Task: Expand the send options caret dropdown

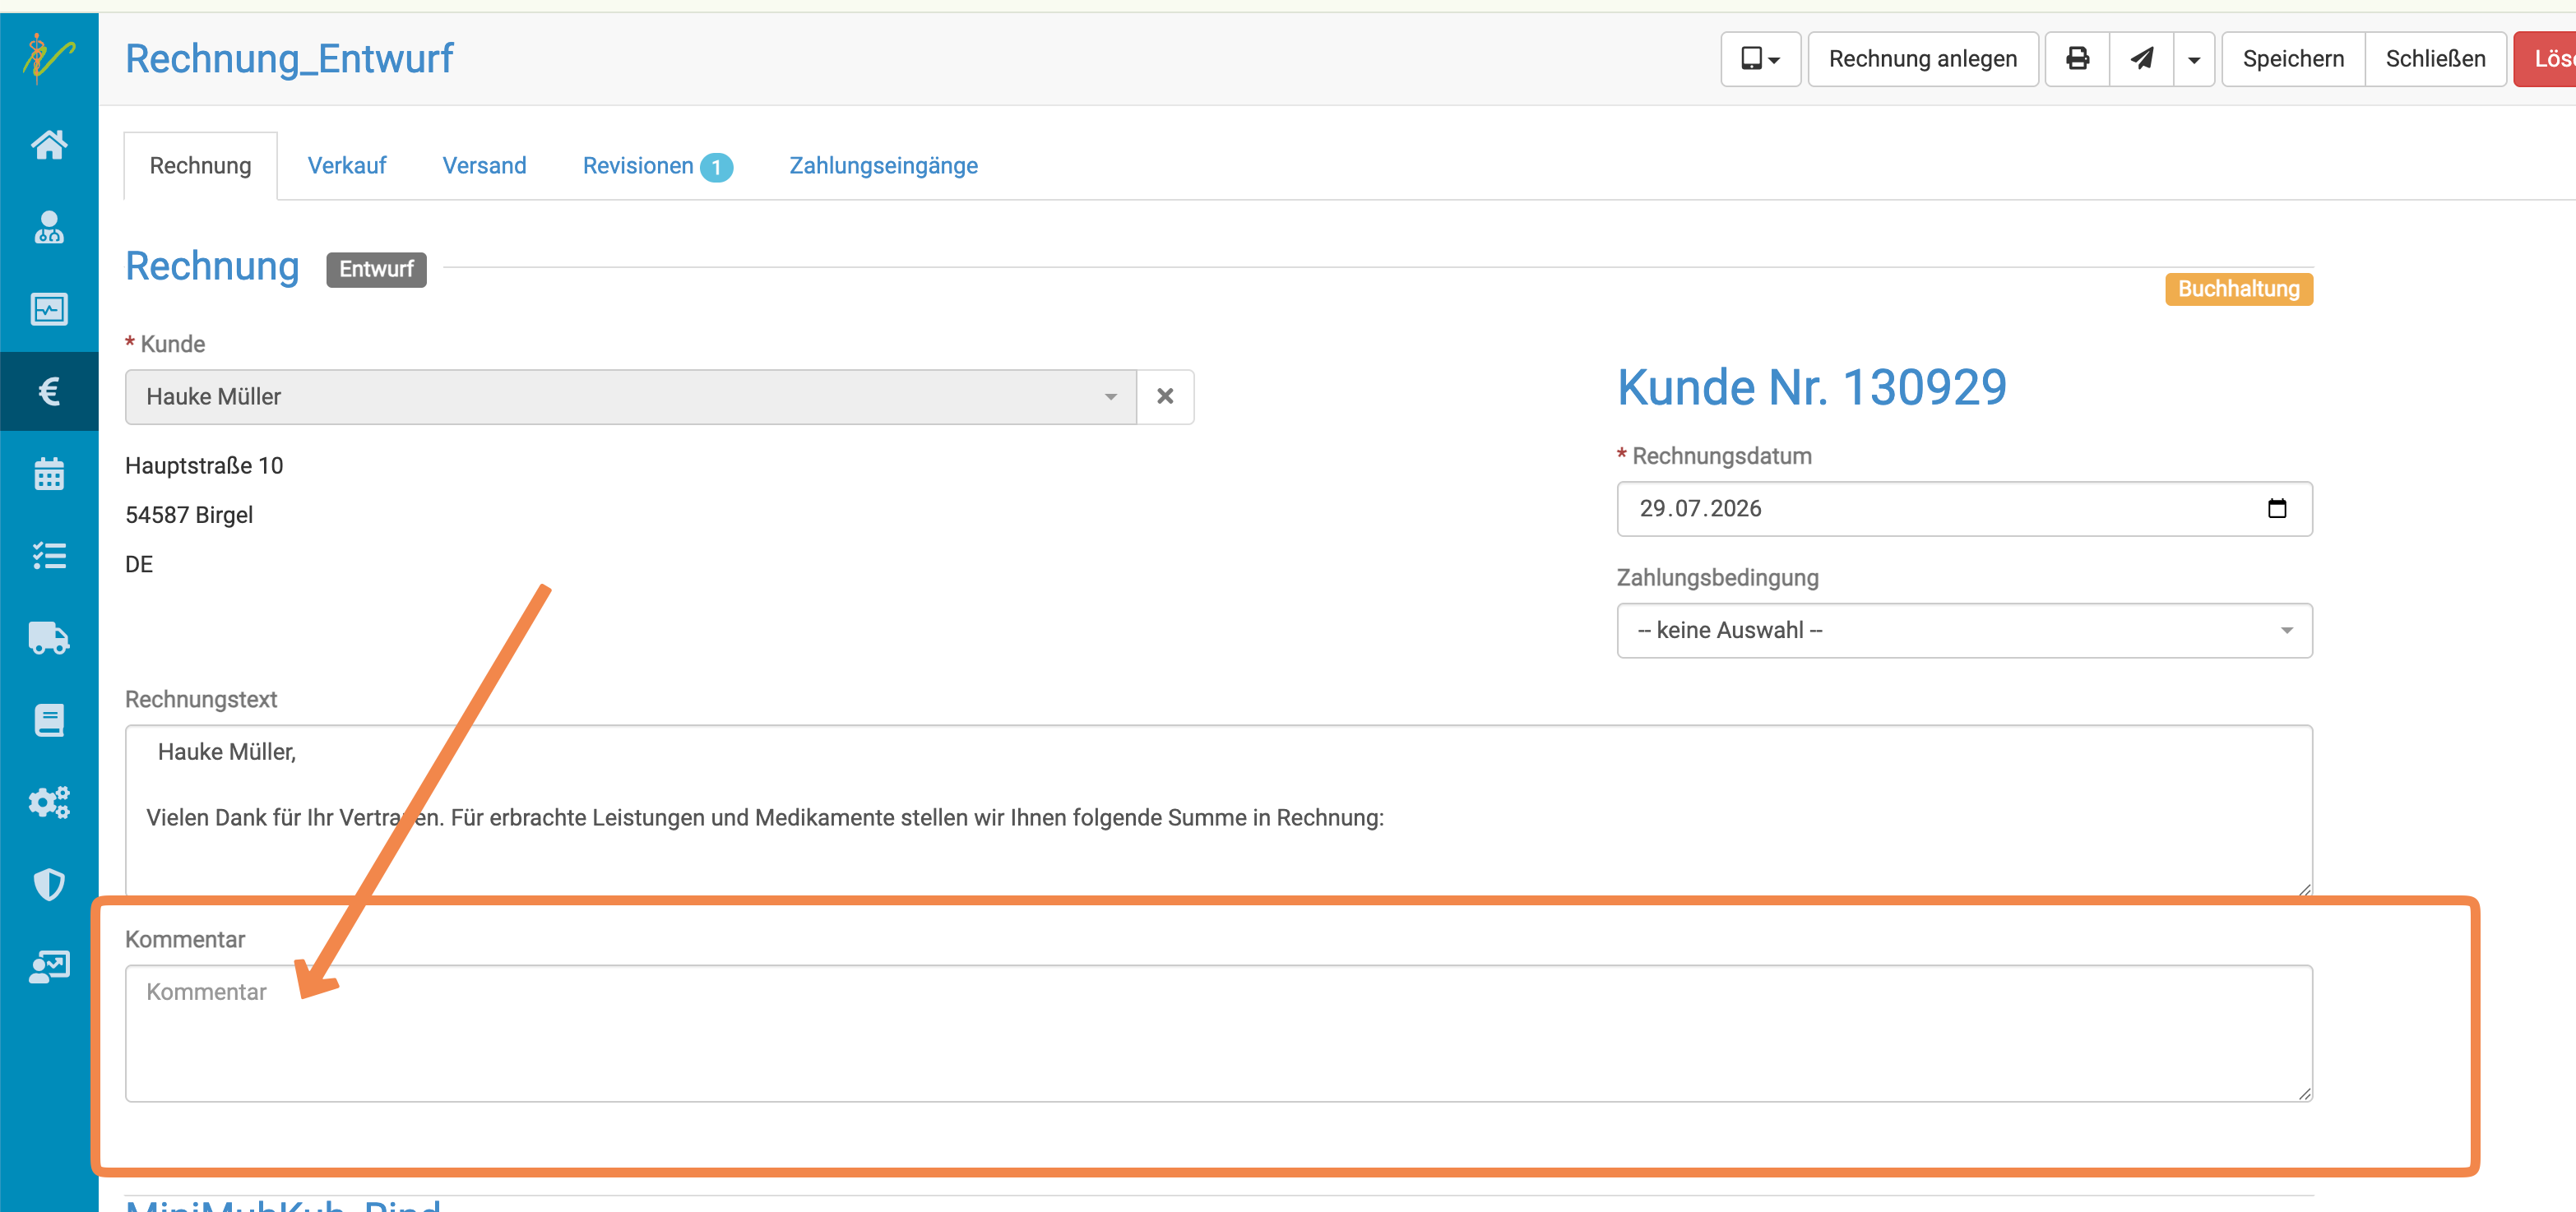Action: click(x=2194, y=59)
